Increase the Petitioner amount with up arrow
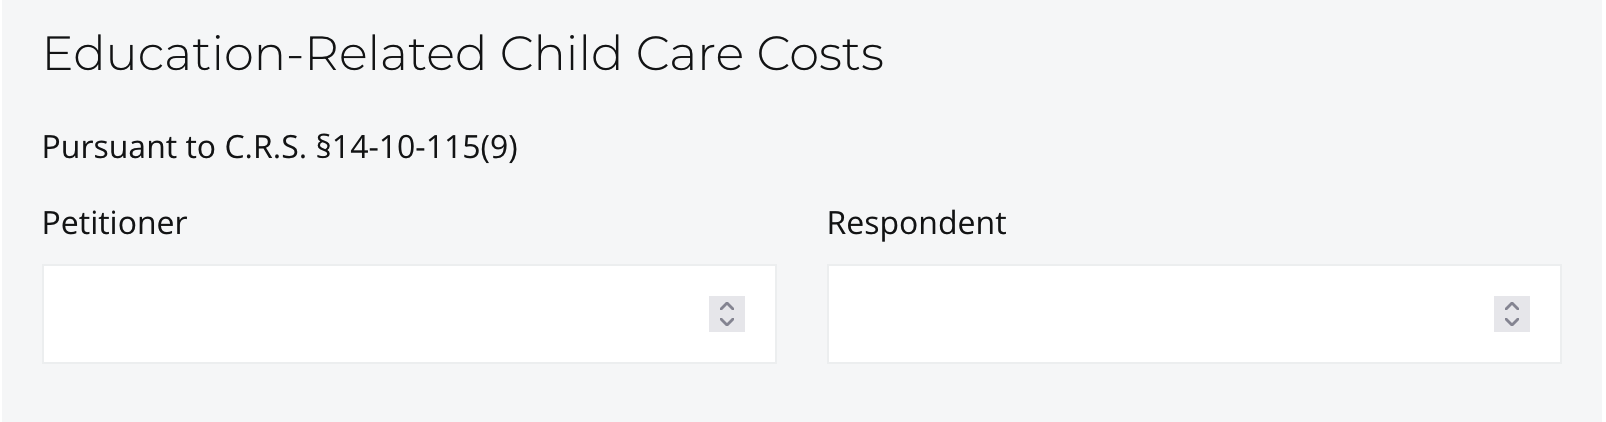 pos(727,306)
